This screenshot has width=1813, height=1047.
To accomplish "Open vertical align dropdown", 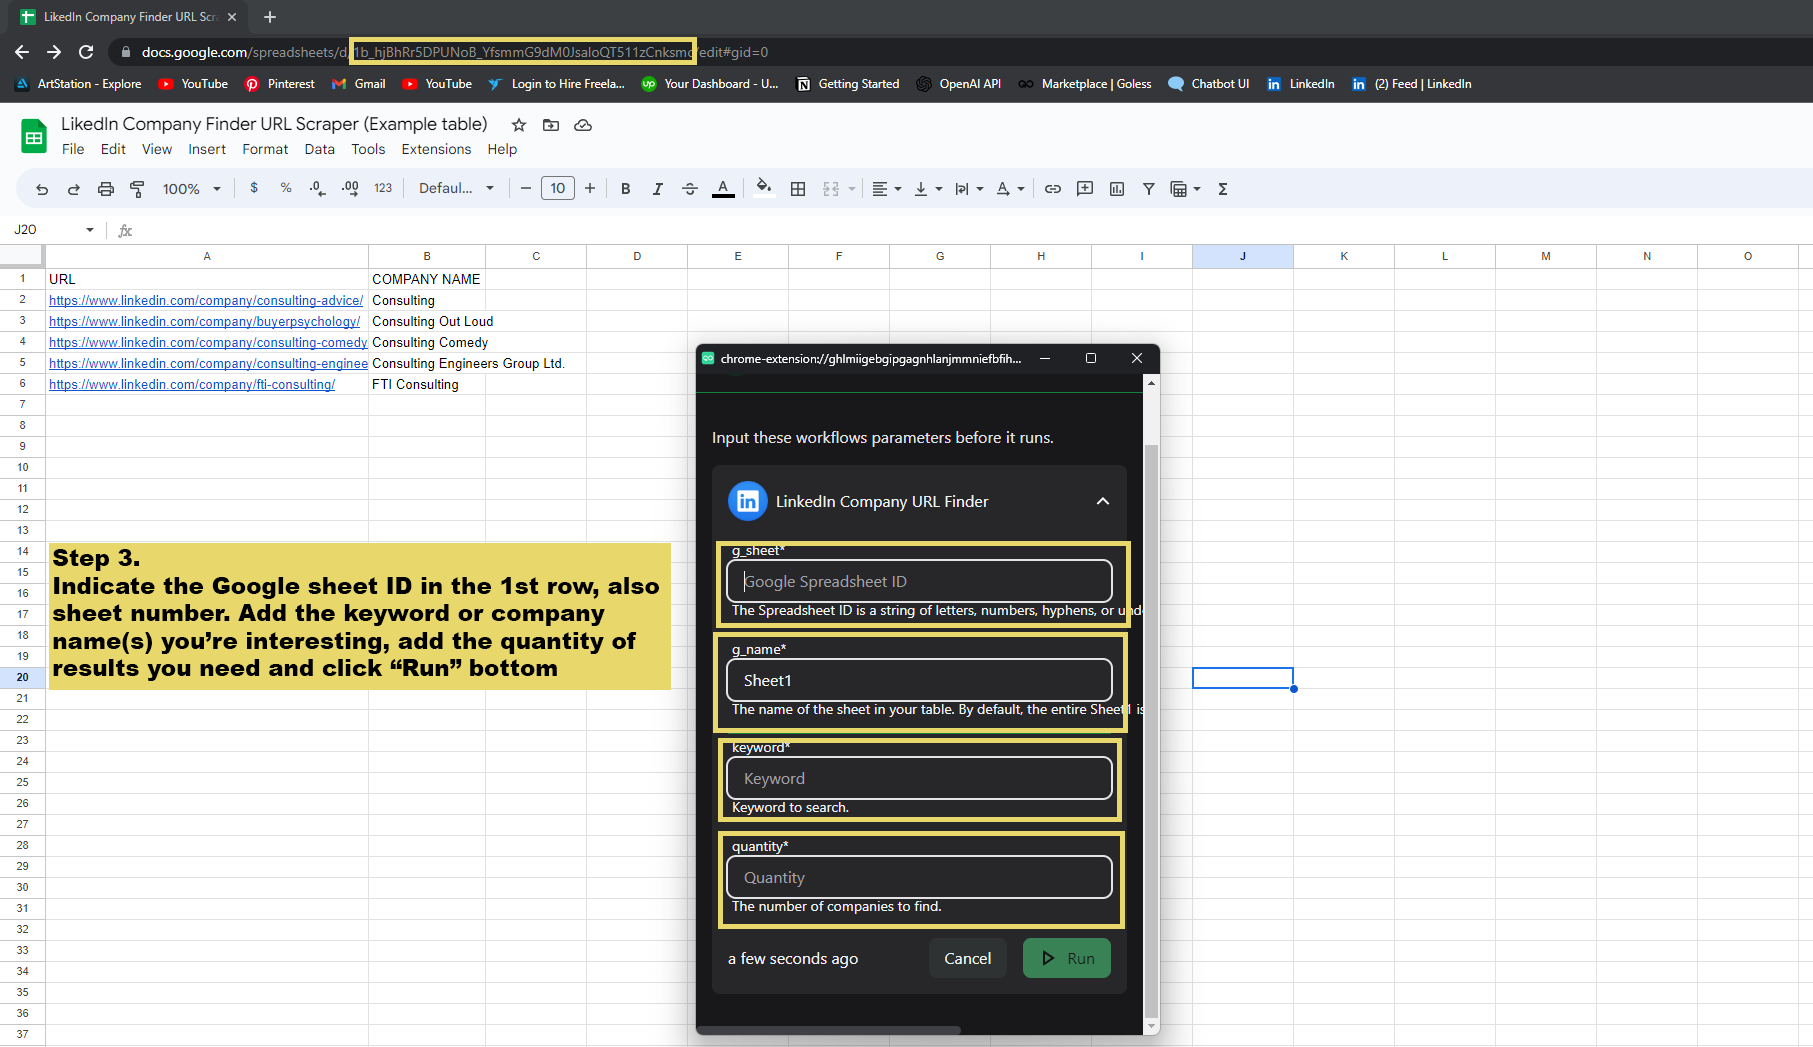I will point(928,189).
